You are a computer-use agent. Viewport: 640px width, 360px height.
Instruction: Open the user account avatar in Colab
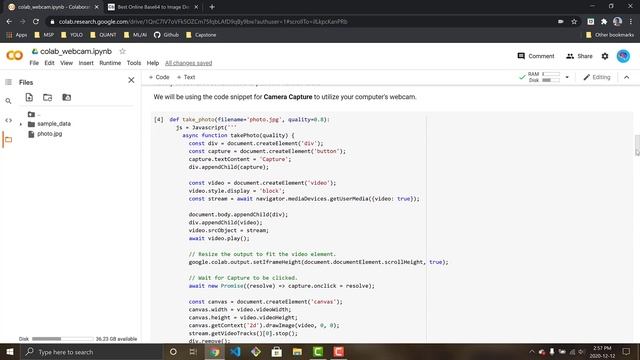click(623, 56)
